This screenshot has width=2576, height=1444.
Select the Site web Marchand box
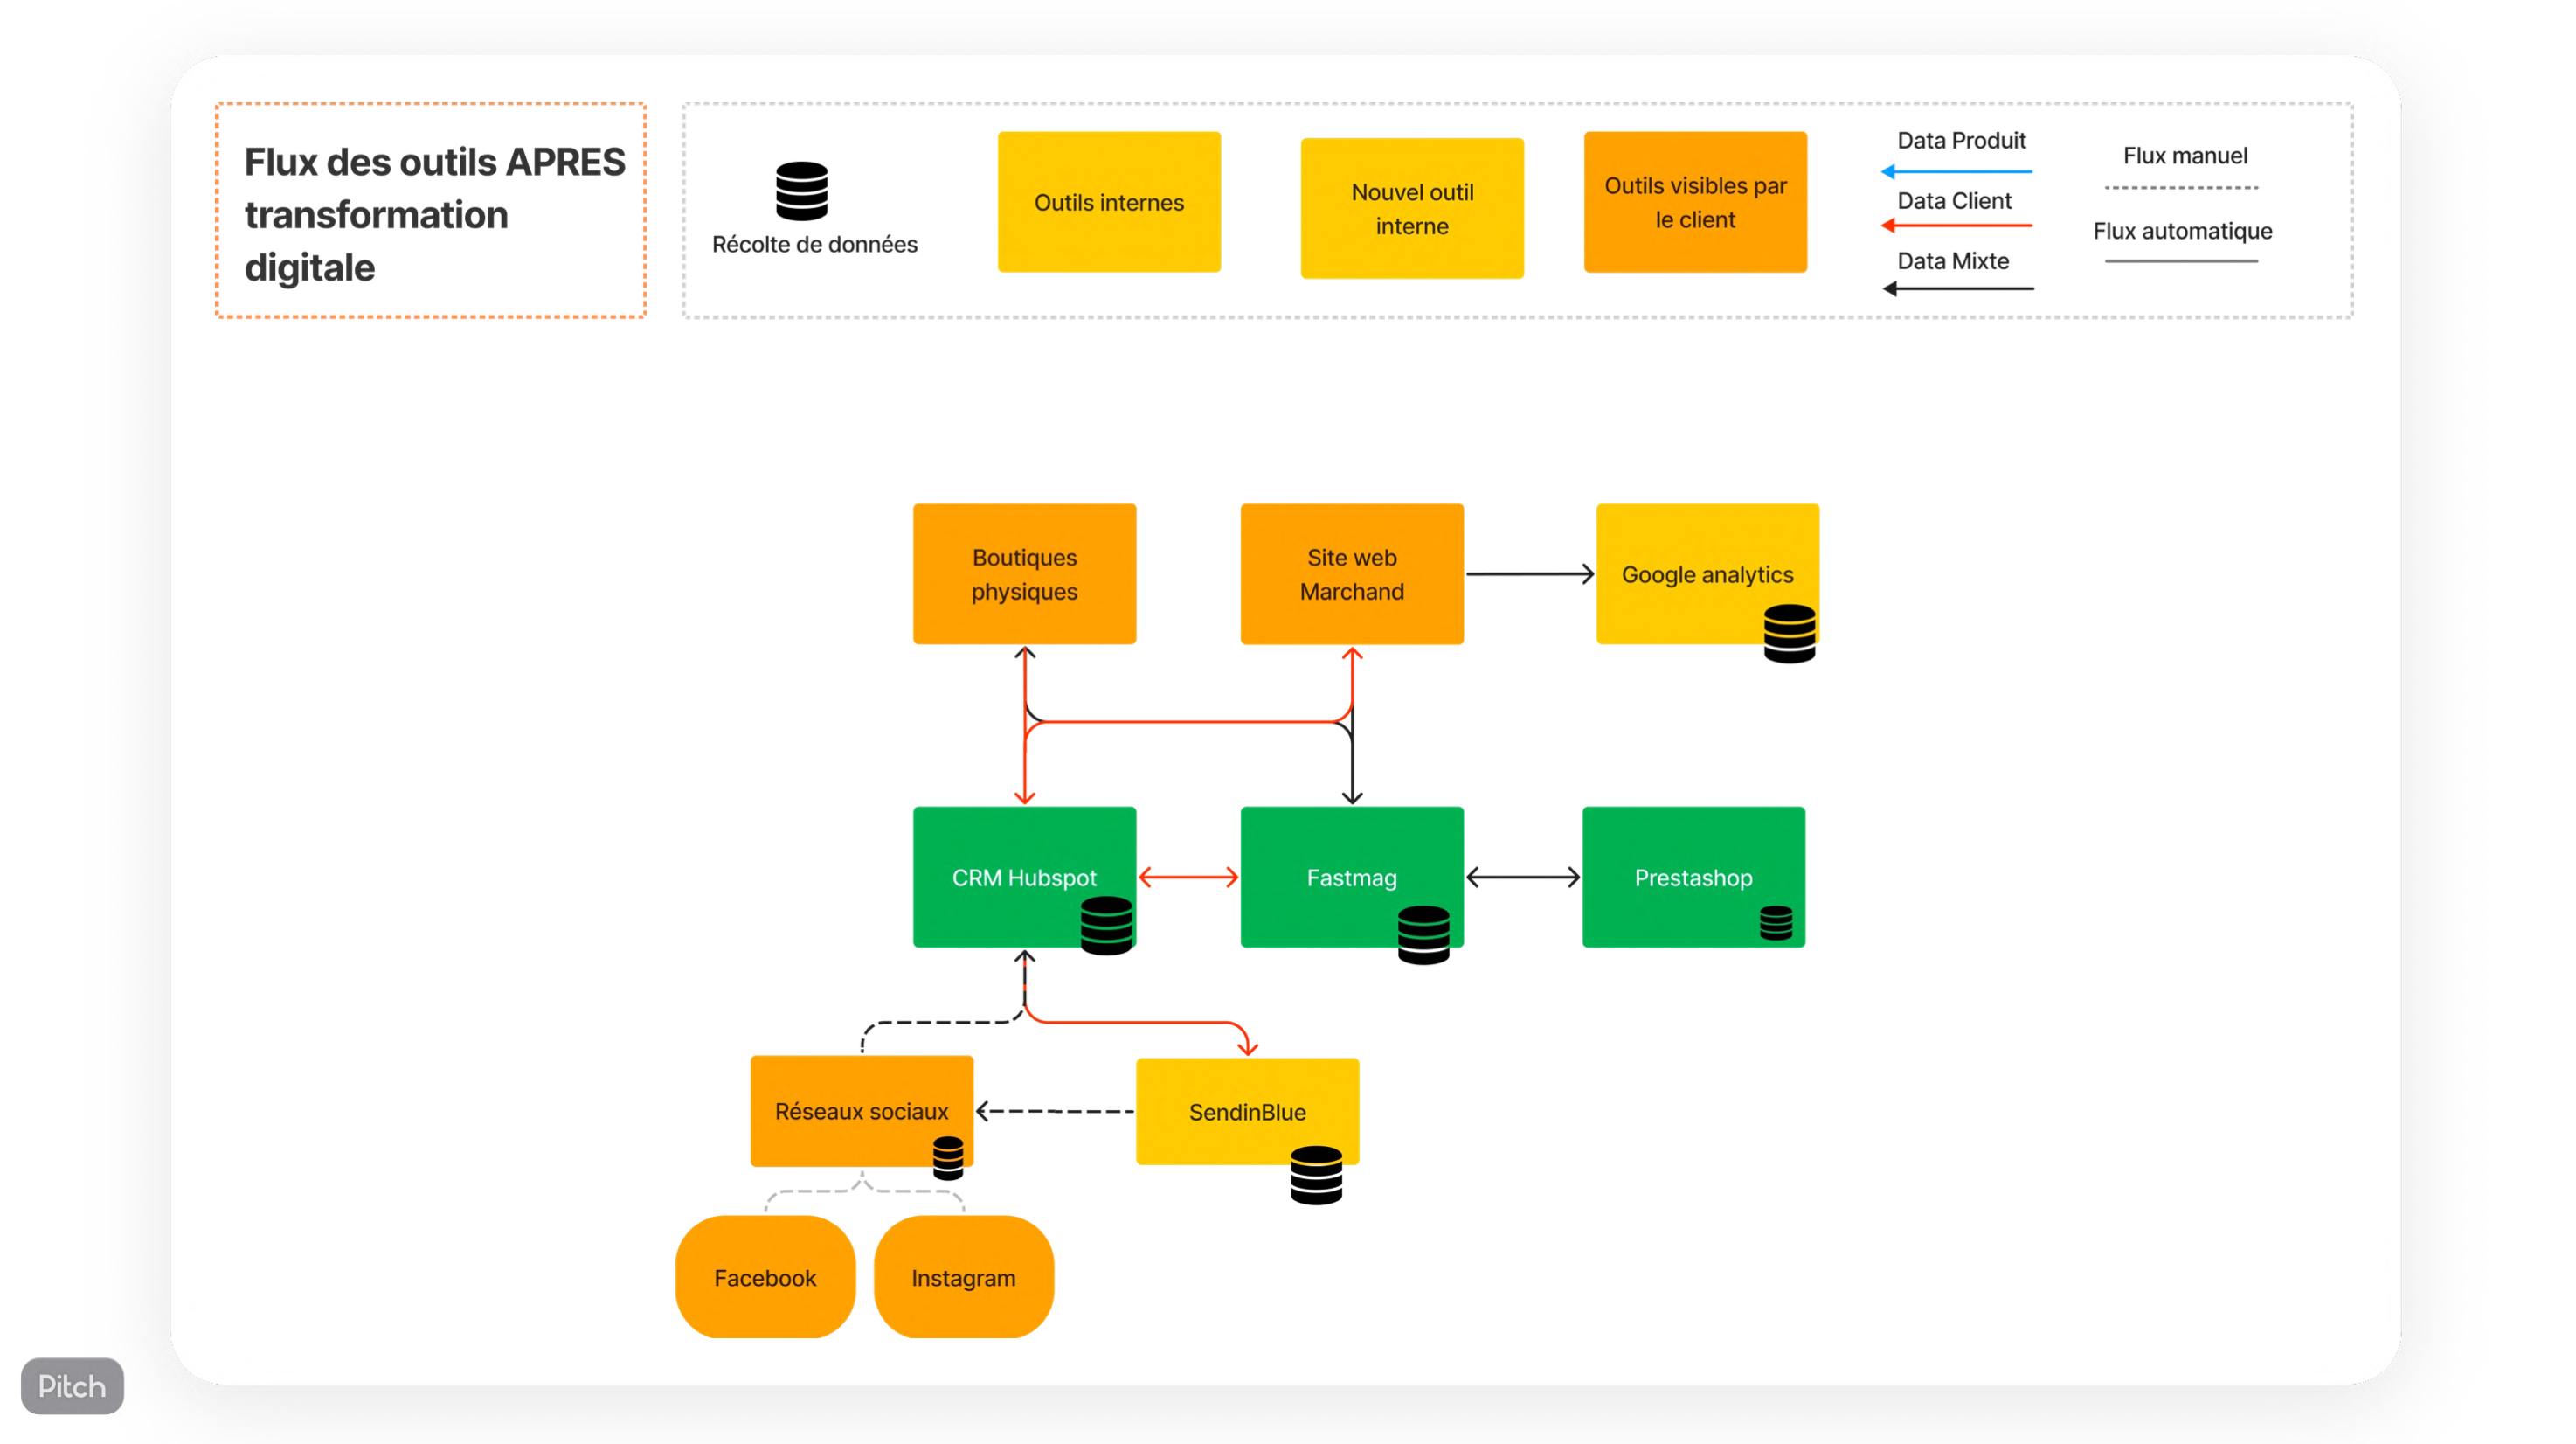coord(1351,574)
